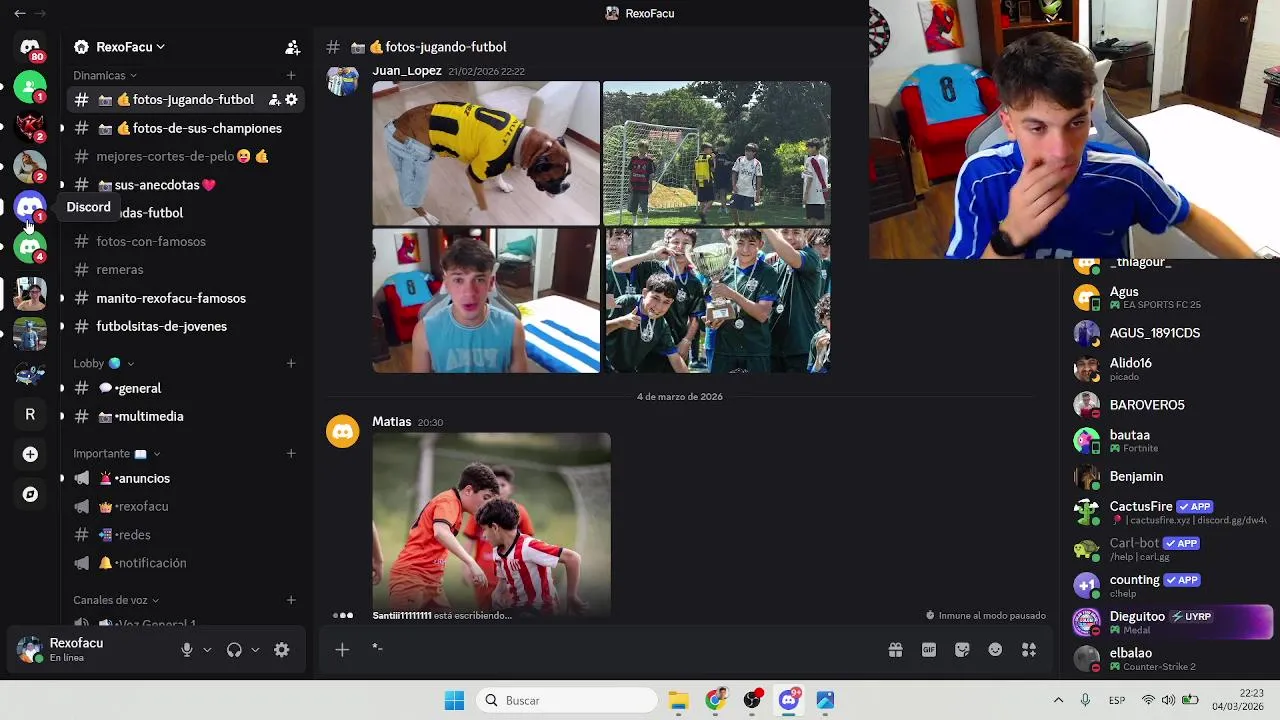Add channel to Dinamicas category
The width and height of the screenshot is (1280, 720).
point(291,75)
